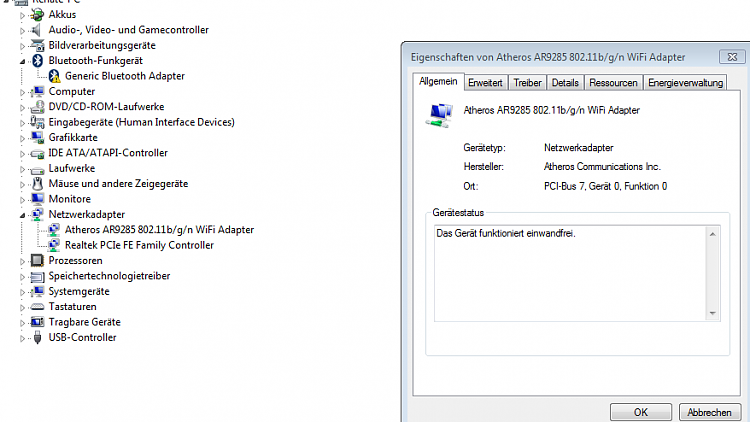
Task: Select the Tragbare Geräte label
Action: tap(85, 322)
